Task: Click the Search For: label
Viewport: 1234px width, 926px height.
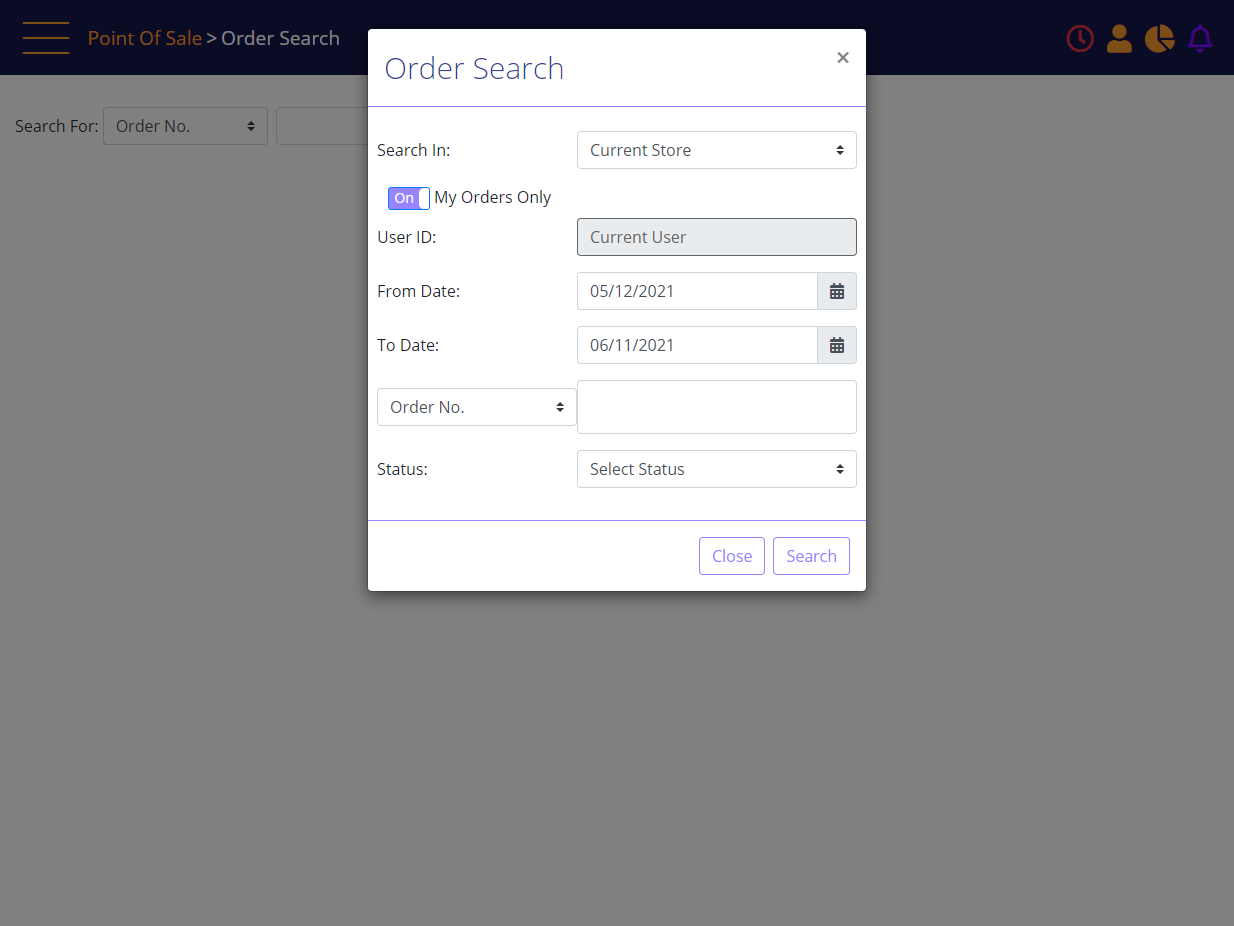Action: pos(57,126)
